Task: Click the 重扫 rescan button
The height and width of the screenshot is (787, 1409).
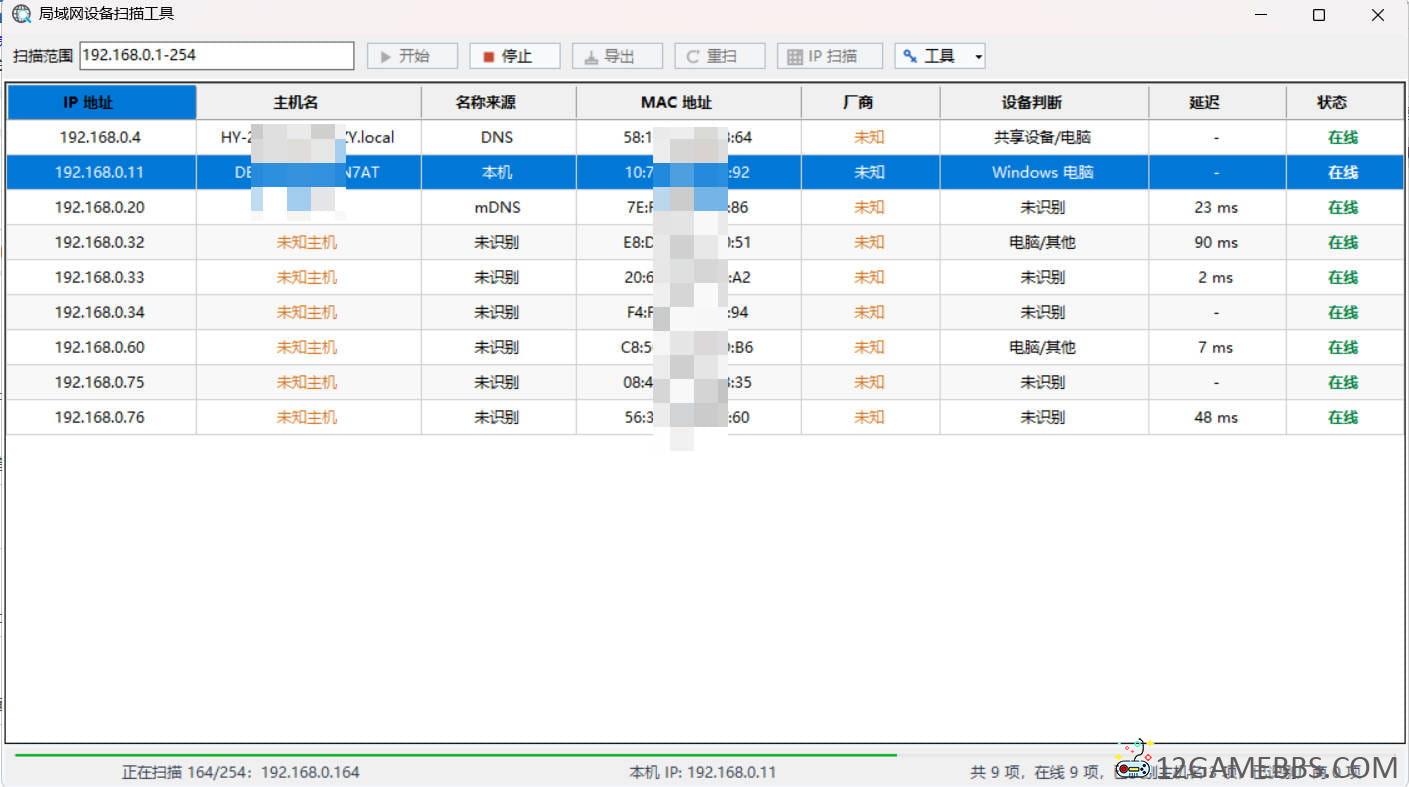Action: pos(719,56)
